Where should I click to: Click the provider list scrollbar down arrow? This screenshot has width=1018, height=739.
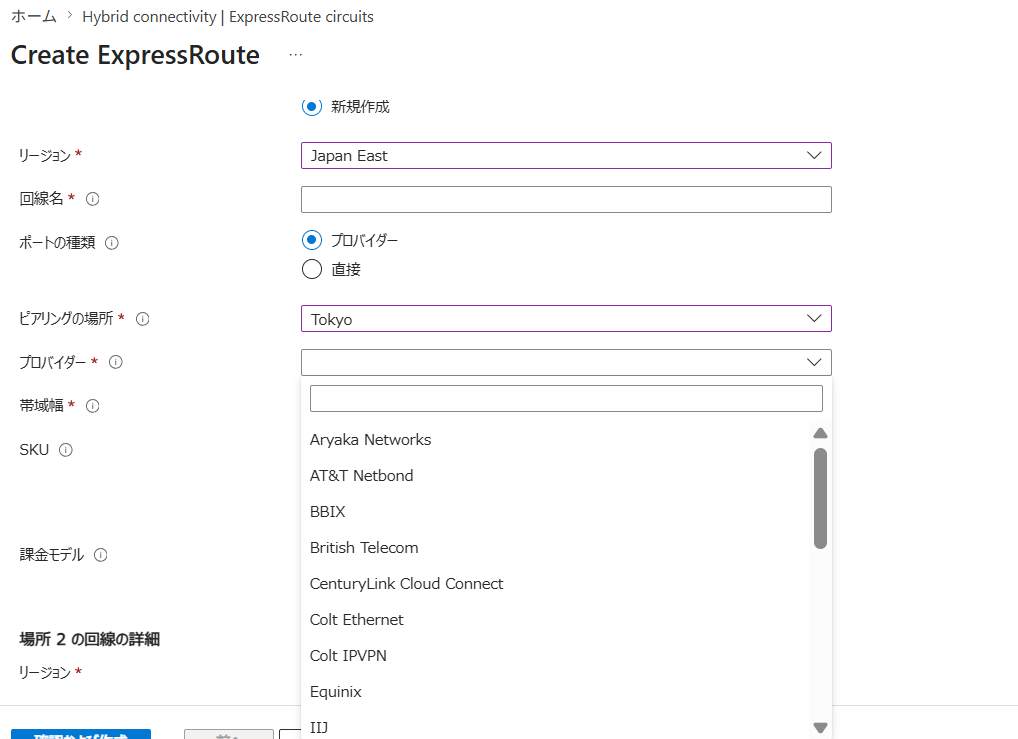[821, 728]
